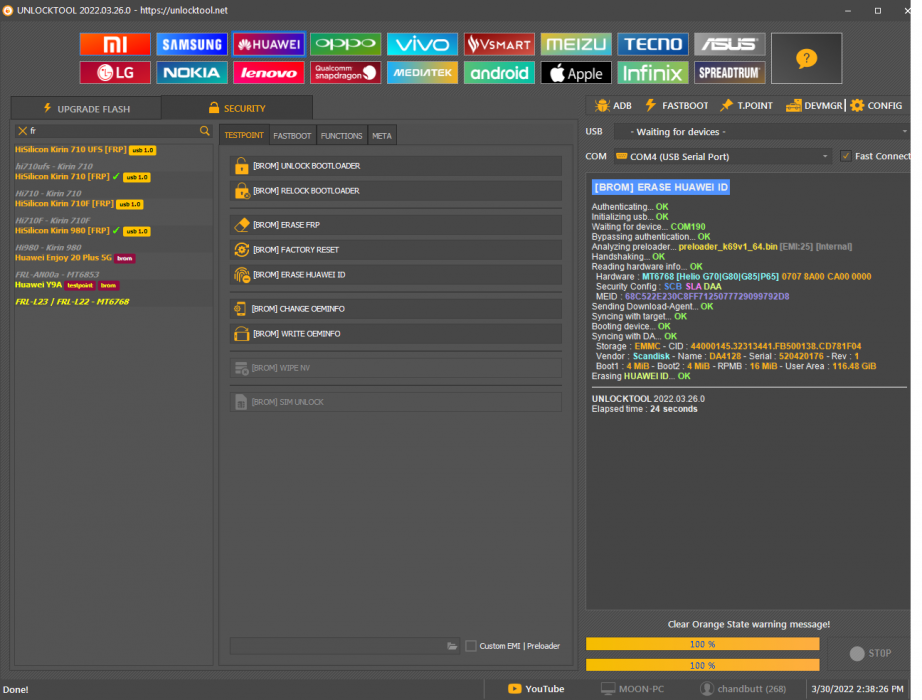
Task: Run BROM Unlock Bootloader
Action: coord(396,166)
